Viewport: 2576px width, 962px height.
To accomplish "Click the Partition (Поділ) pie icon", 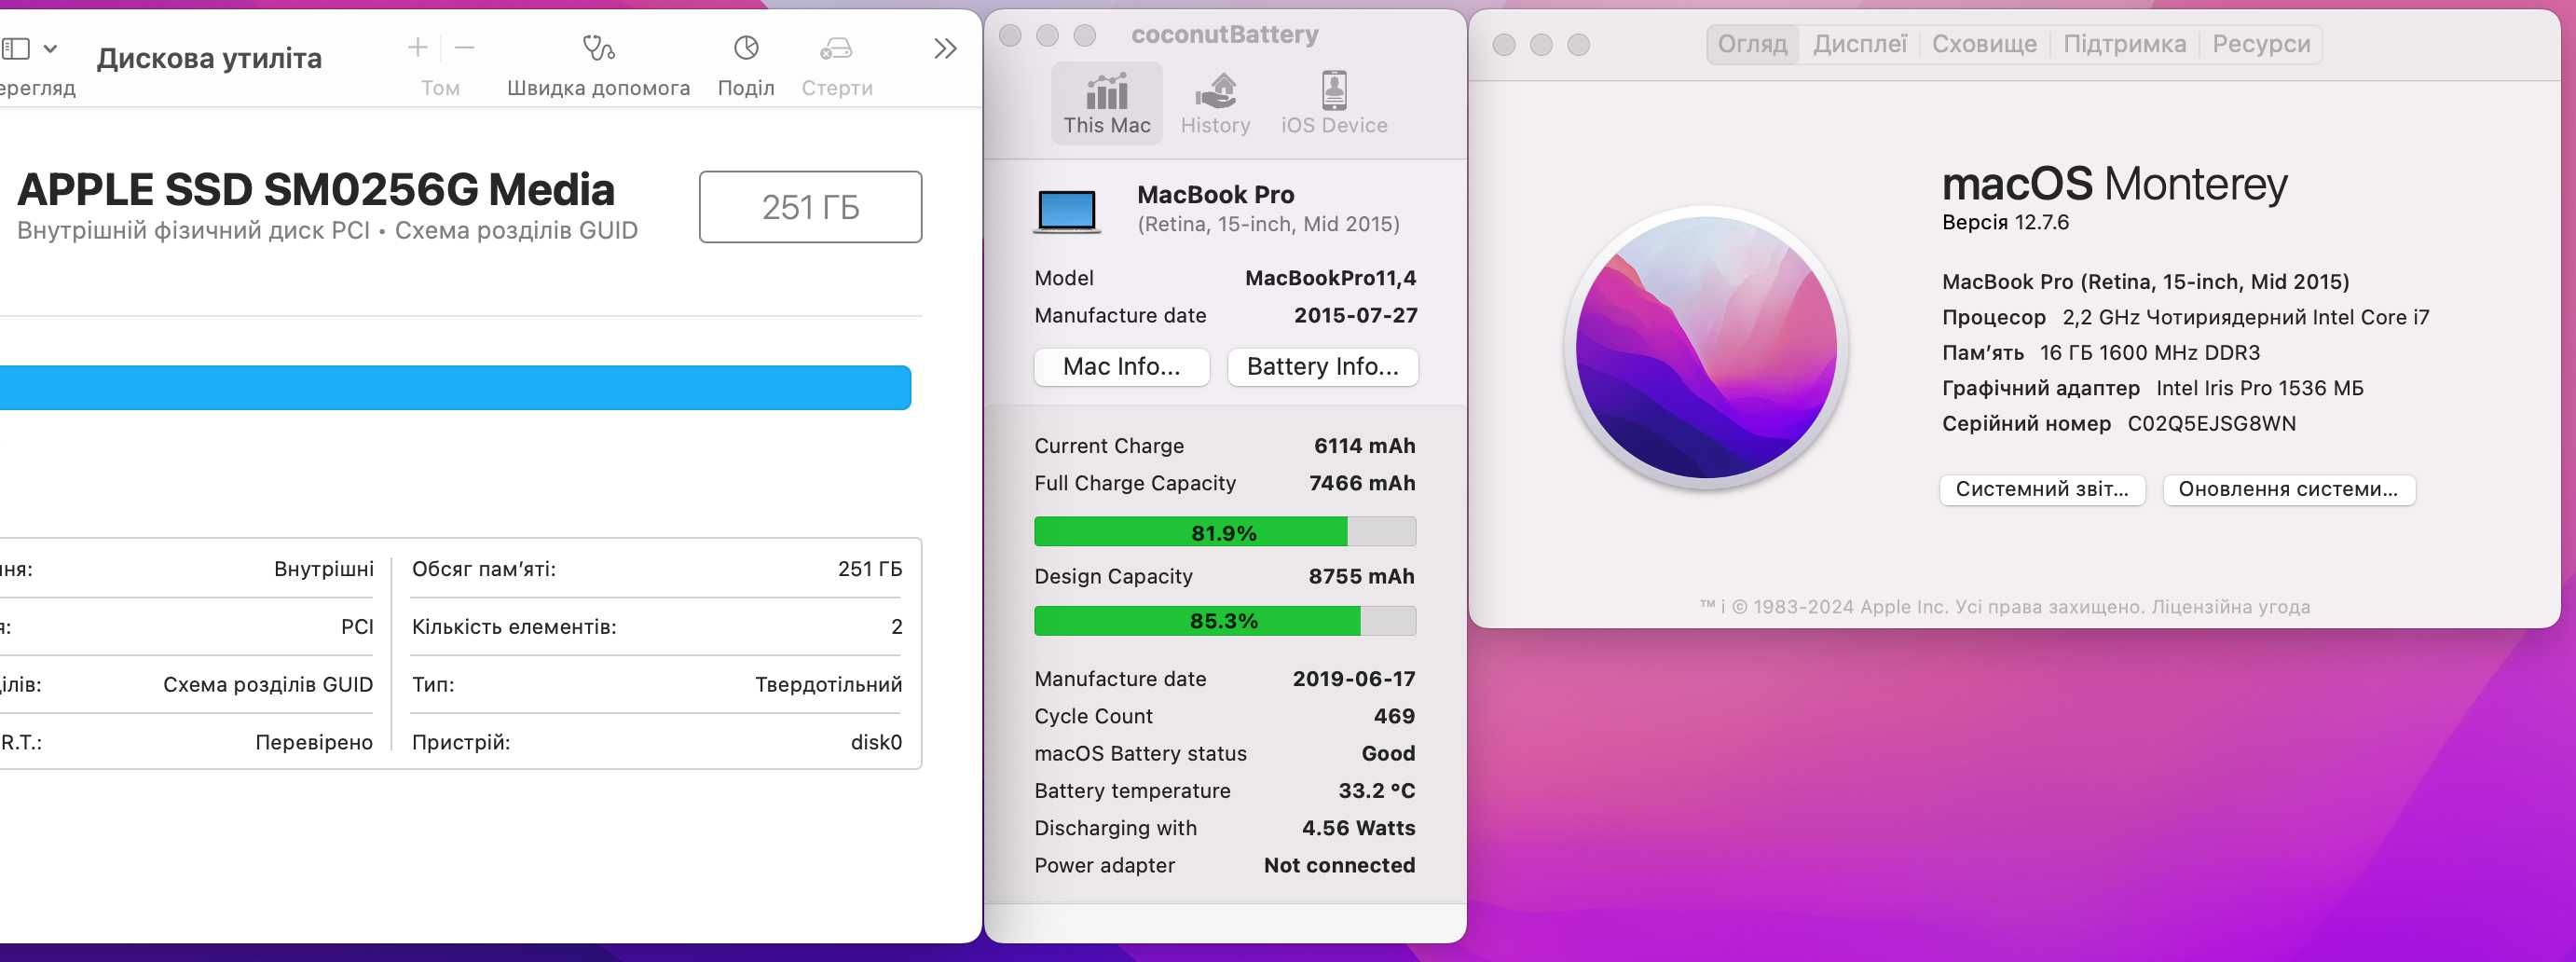I will pos(746,47).
